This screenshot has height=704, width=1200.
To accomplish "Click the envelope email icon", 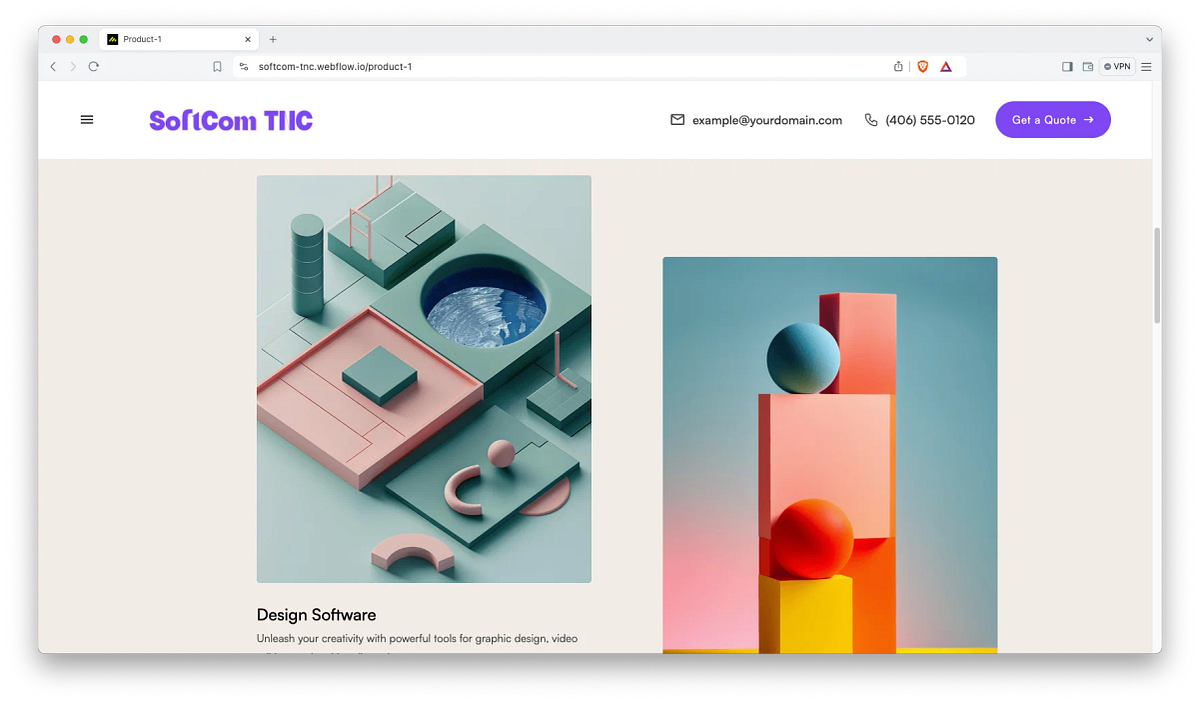I will (x=677, y=120).
